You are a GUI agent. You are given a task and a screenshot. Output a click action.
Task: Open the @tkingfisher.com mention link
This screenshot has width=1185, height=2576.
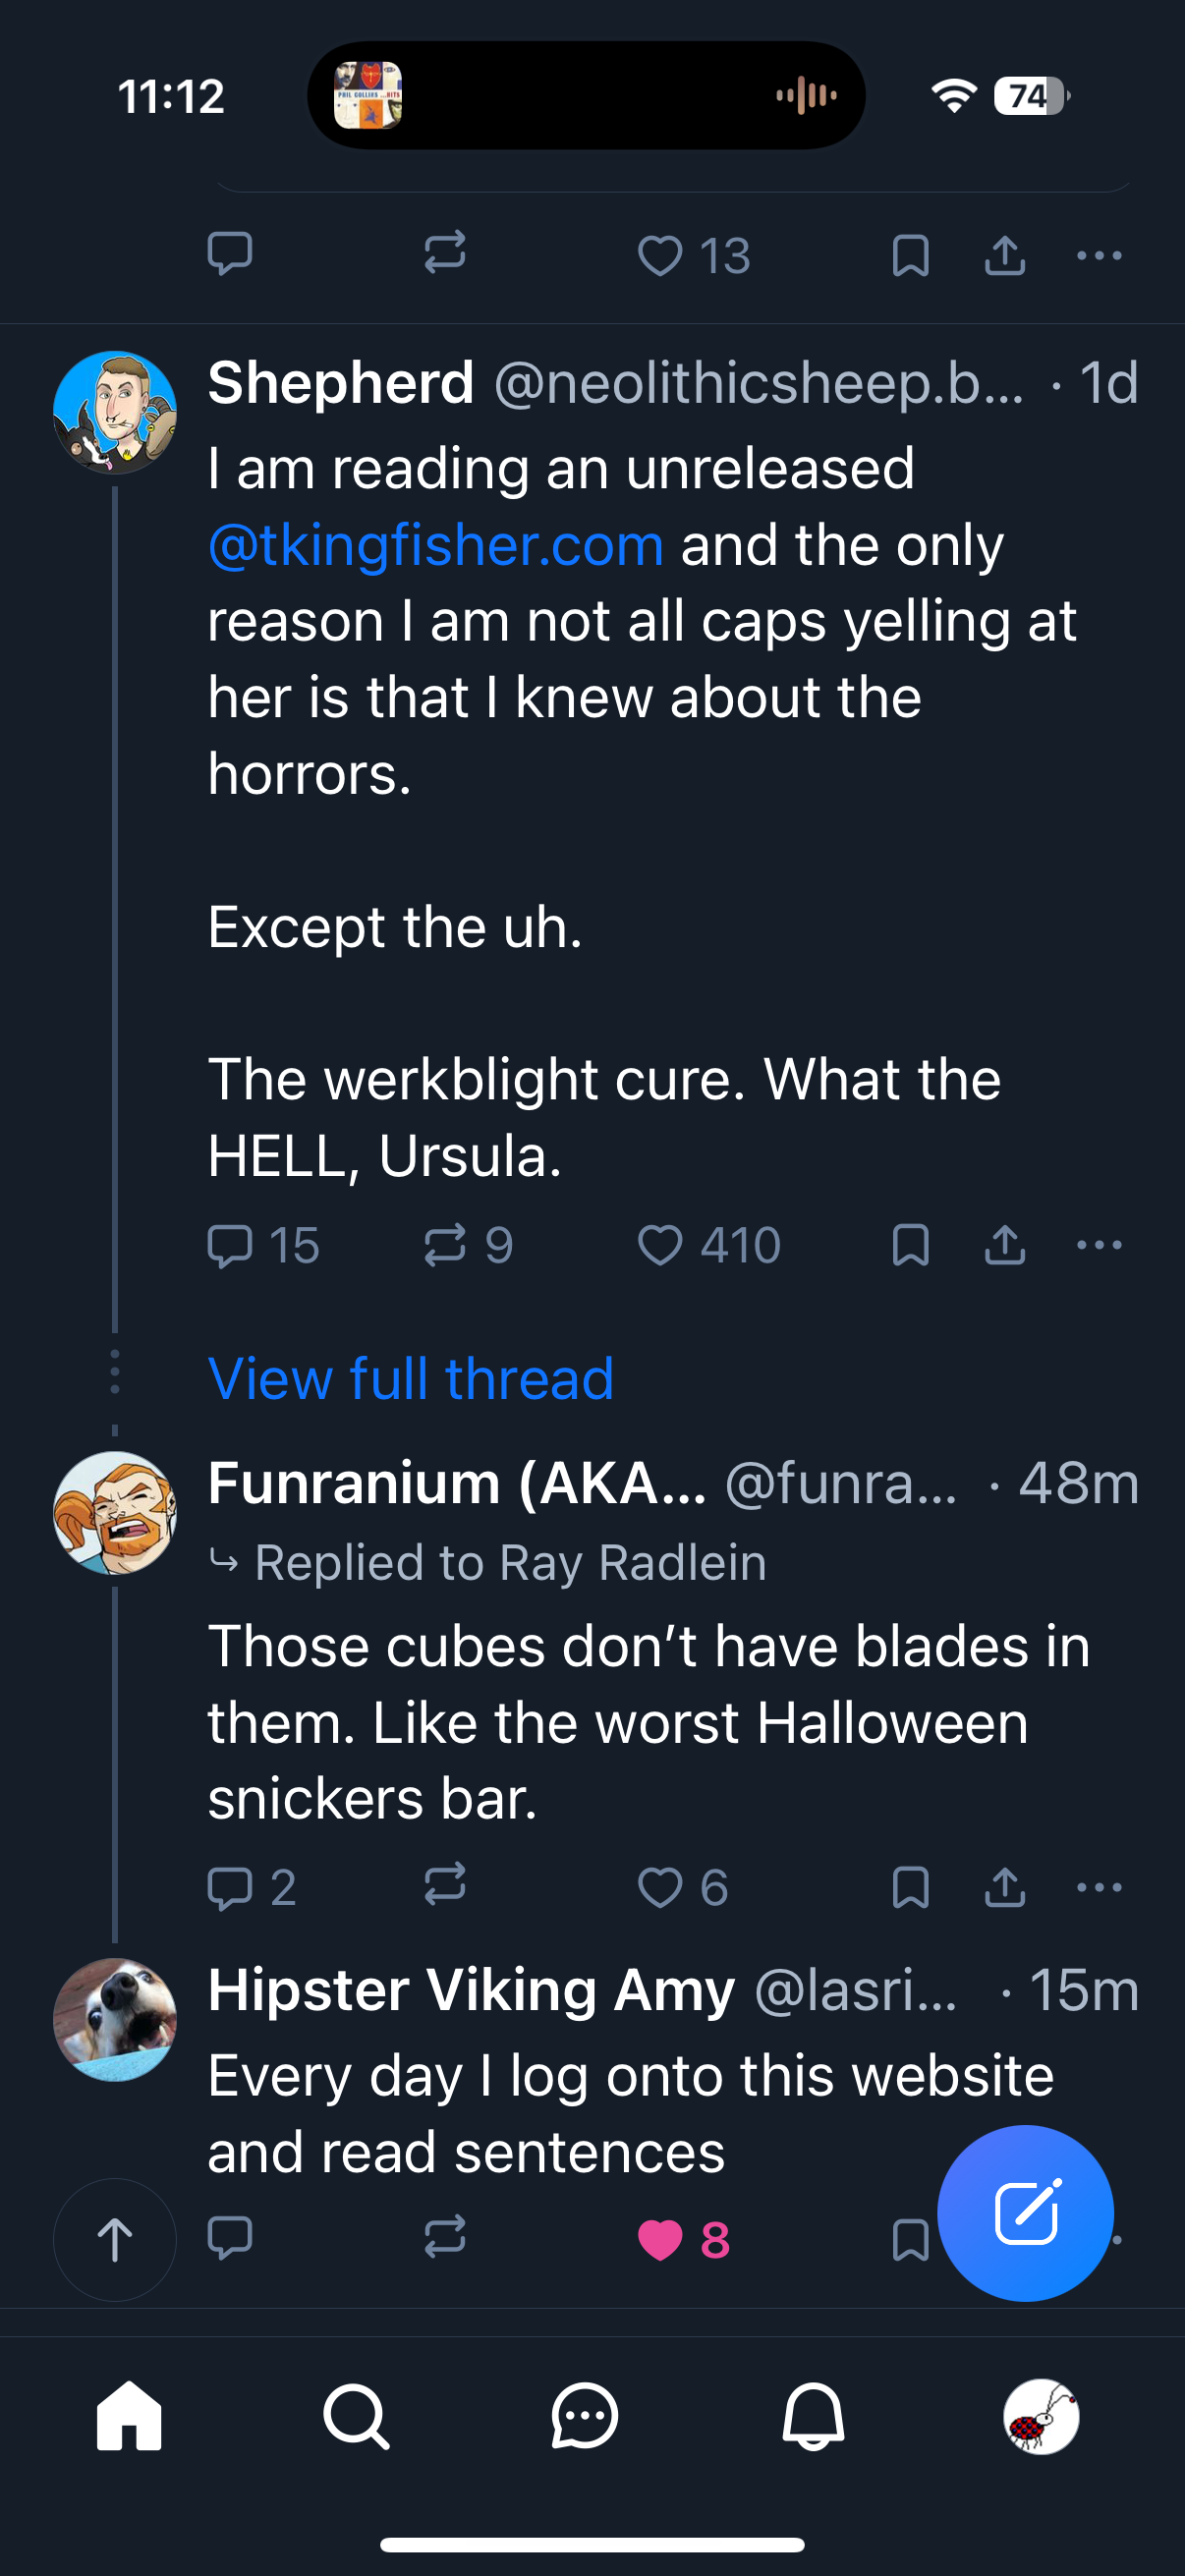[436, 546]
